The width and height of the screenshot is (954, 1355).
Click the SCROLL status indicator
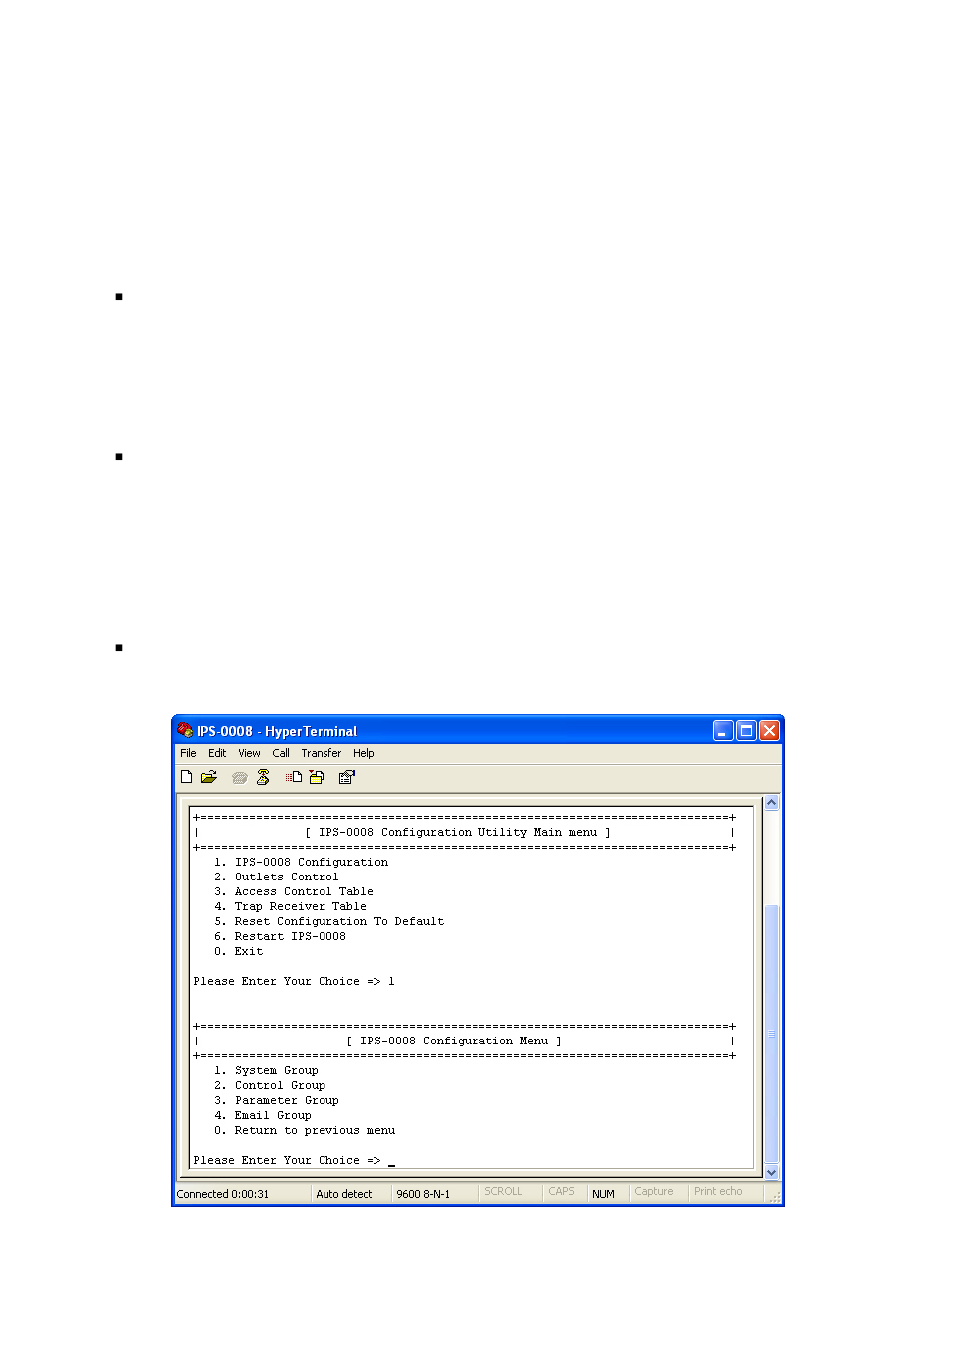pyautogui.click(x=503, y=1192)
